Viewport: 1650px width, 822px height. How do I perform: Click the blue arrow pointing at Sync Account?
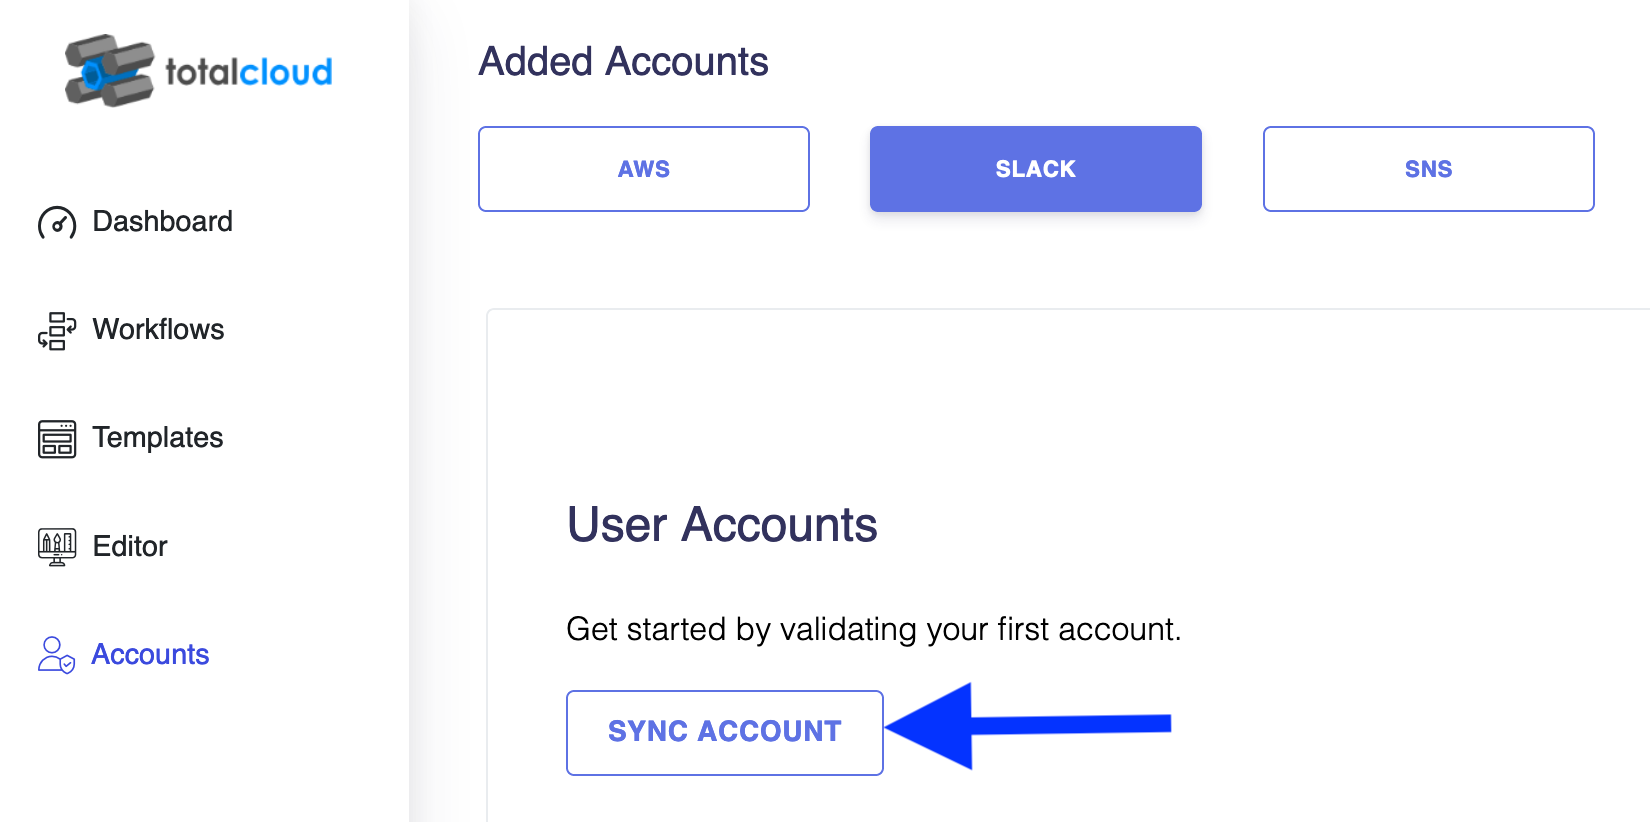(1028, 726)
